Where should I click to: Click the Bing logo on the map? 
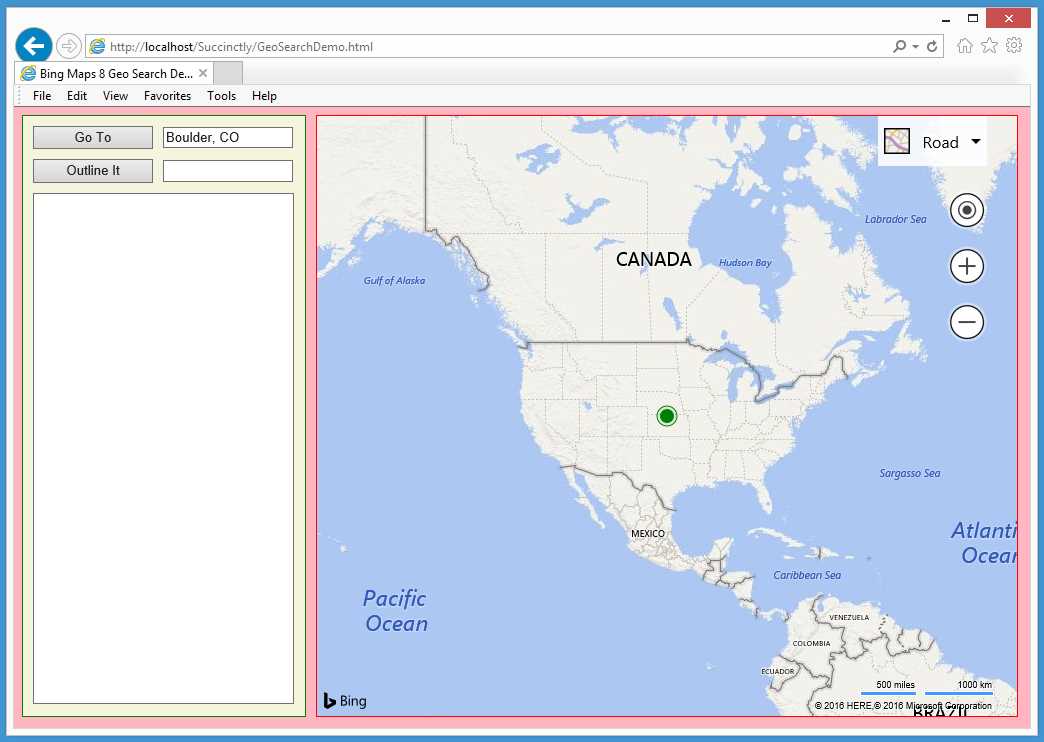(344, 701)
